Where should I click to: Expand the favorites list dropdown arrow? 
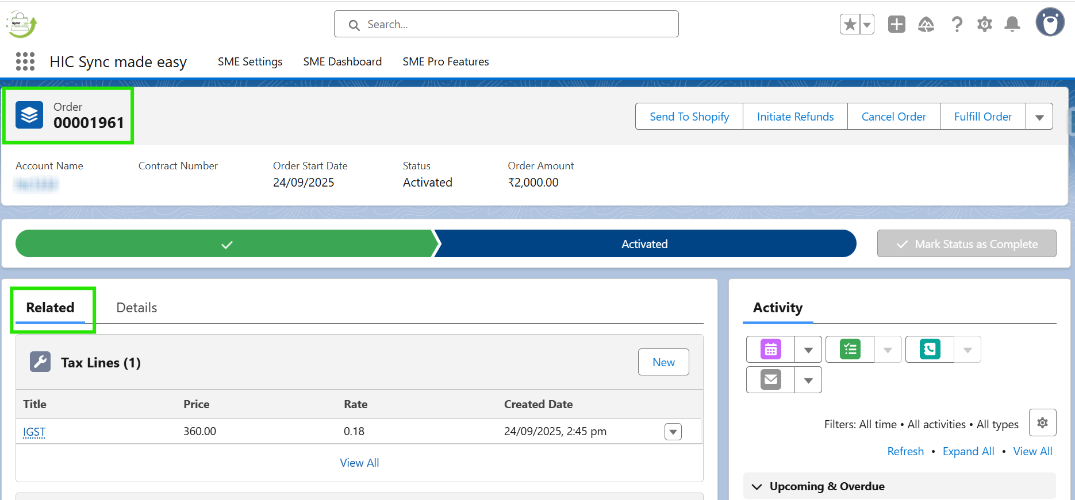pos(867,24)
